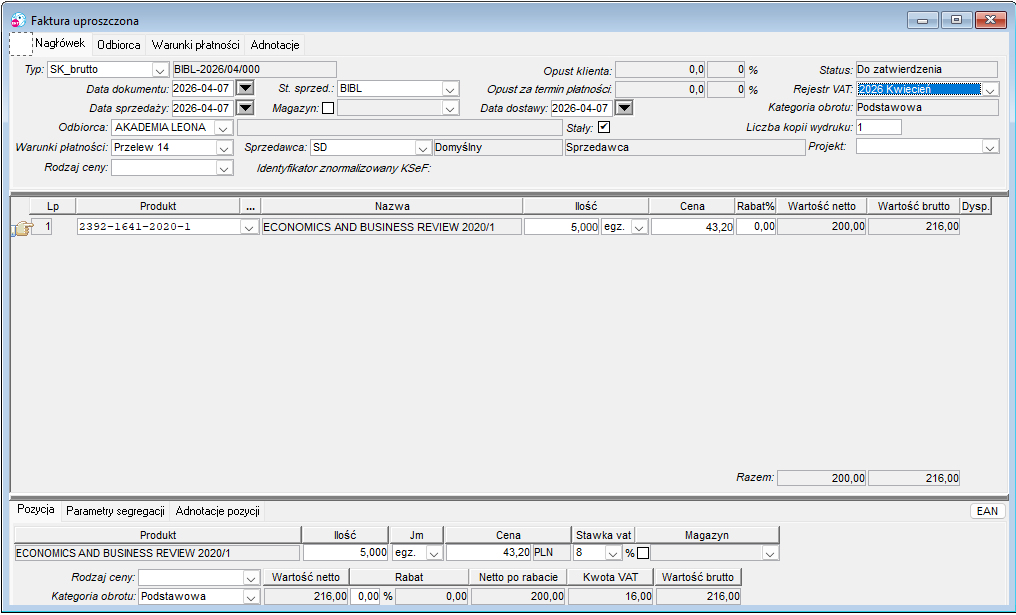
Task: Click the EAN button
Action: [987, 511]
